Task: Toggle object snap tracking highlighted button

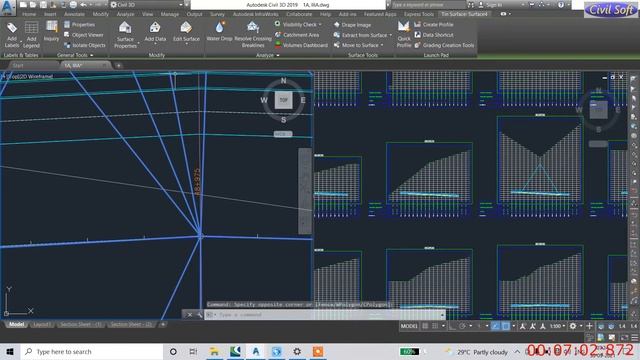Action: tap(495, 326)
